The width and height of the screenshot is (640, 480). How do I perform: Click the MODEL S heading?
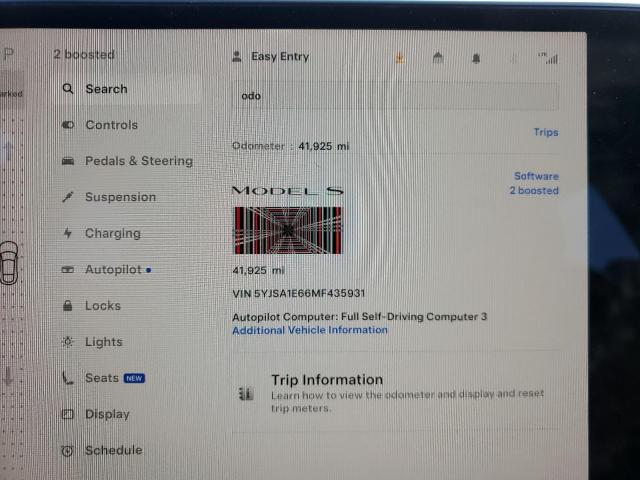[288, 191]
